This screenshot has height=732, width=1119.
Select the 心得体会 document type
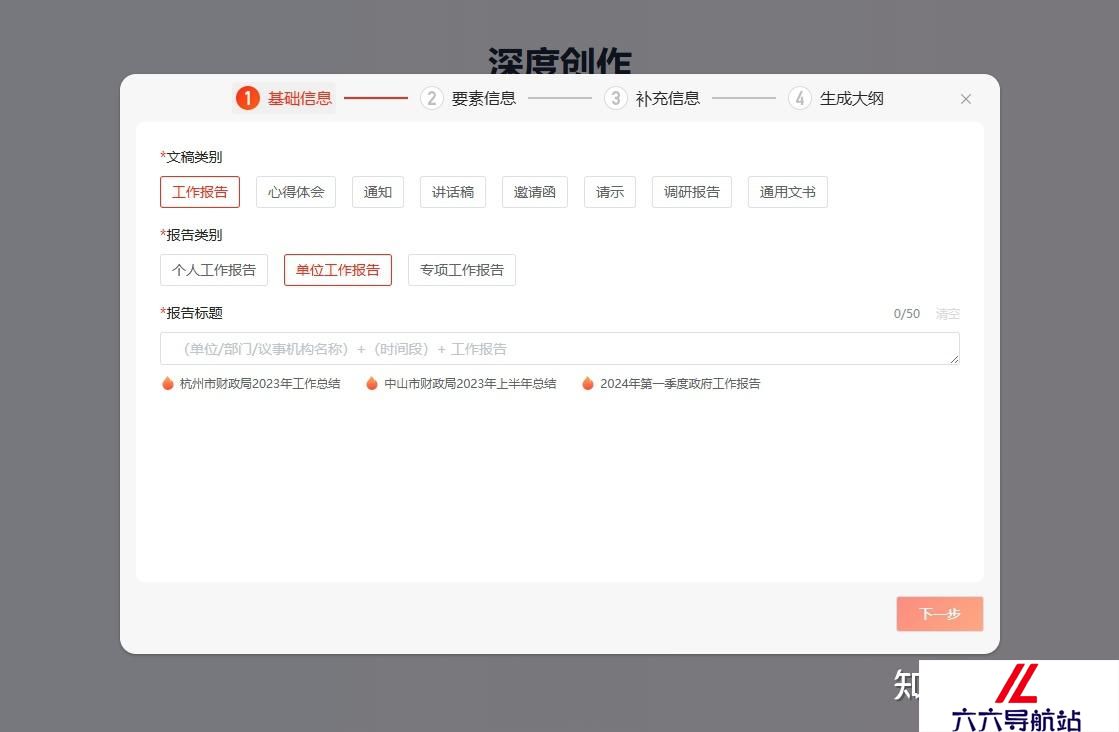(x=296, y=192)
